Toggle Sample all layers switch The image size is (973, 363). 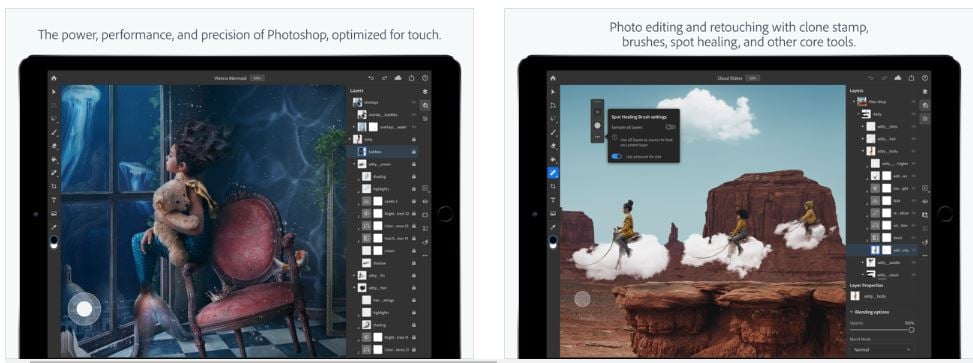[671, 127]
